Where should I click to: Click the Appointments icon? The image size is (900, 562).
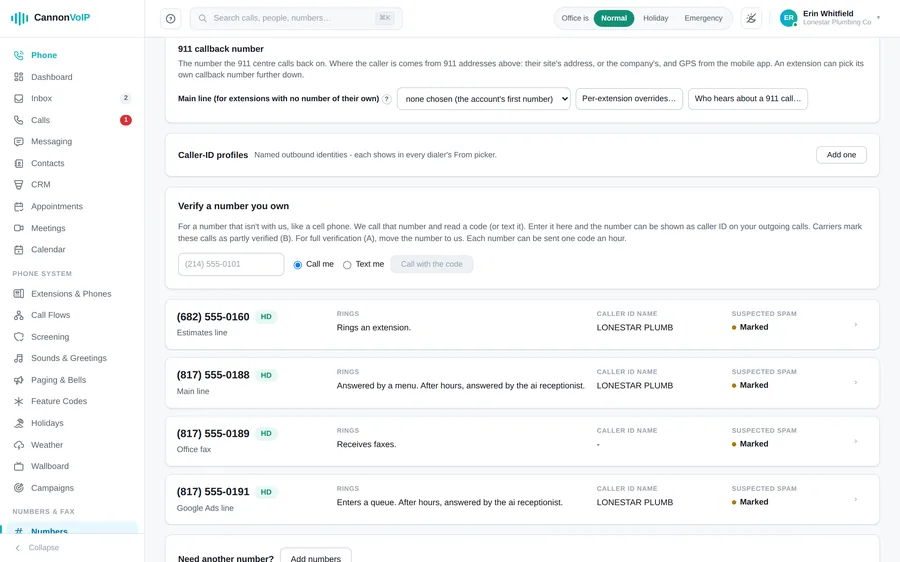[x=19, y=207]
